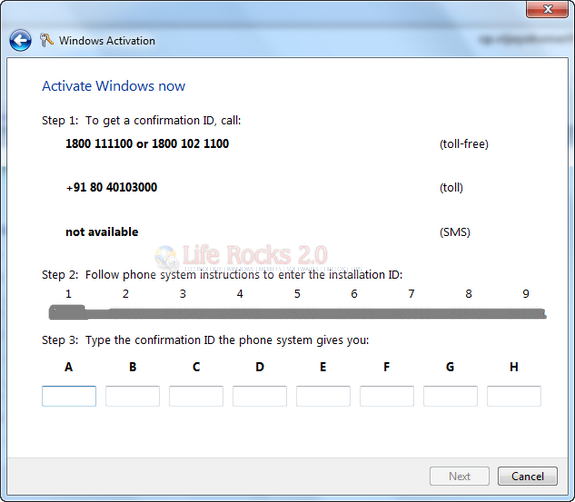Focus confirmation ID field H
575x502 pixels.
click(514, 396)
